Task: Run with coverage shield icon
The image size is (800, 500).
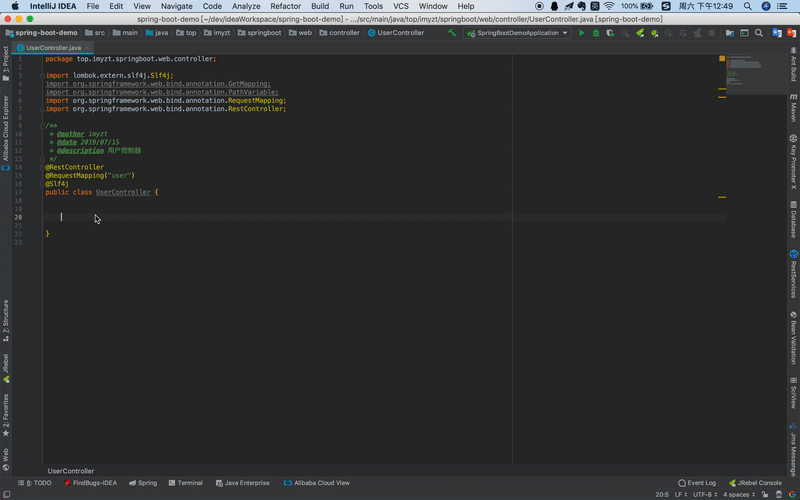Action: 611,33
